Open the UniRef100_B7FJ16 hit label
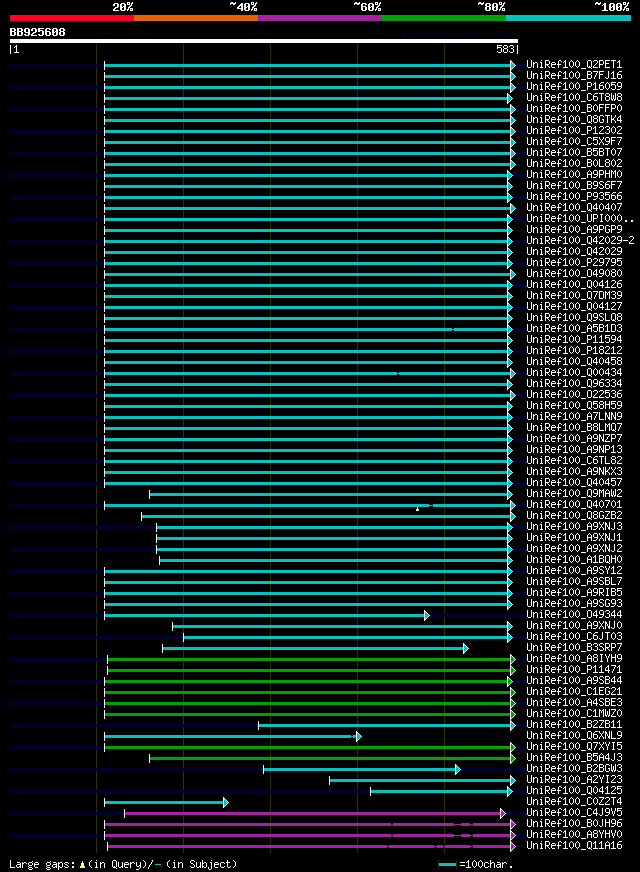 (x=574, y=76)
